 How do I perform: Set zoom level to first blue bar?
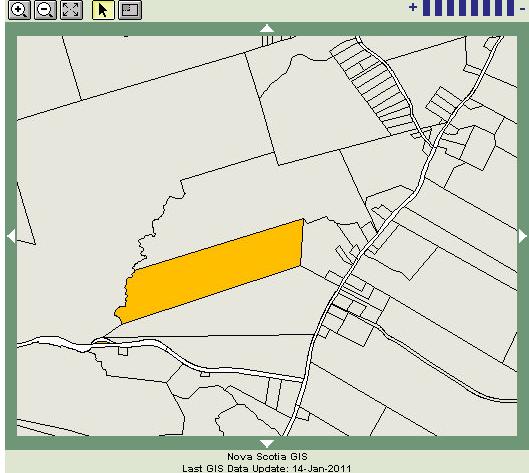(426, 8)
